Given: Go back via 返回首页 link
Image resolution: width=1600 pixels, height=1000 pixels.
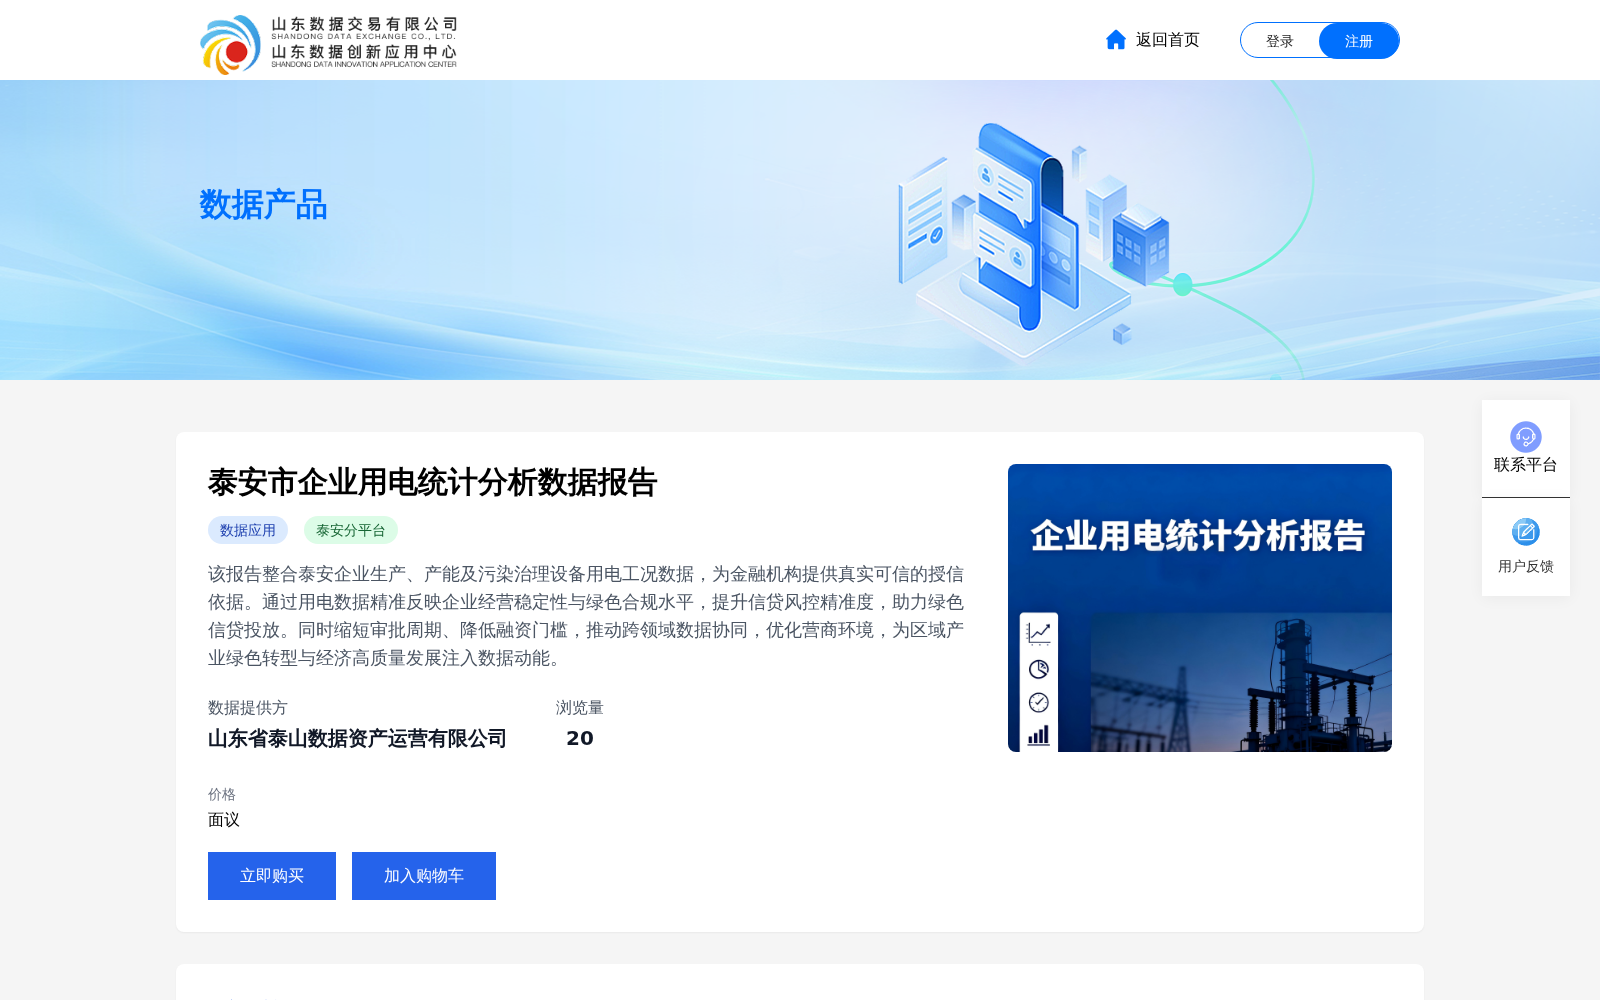Looking at the screenshot, I should tap(1167, 40).
